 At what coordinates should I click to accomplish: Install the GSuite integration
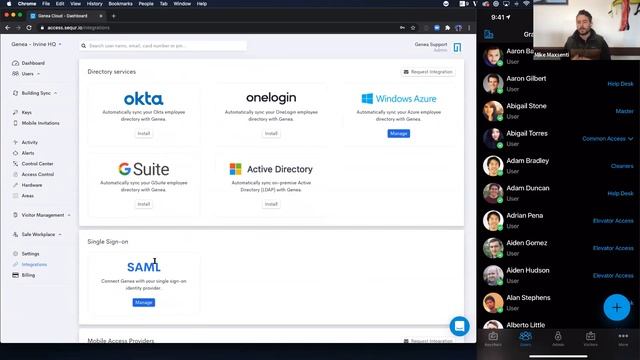tap(144, 204)
